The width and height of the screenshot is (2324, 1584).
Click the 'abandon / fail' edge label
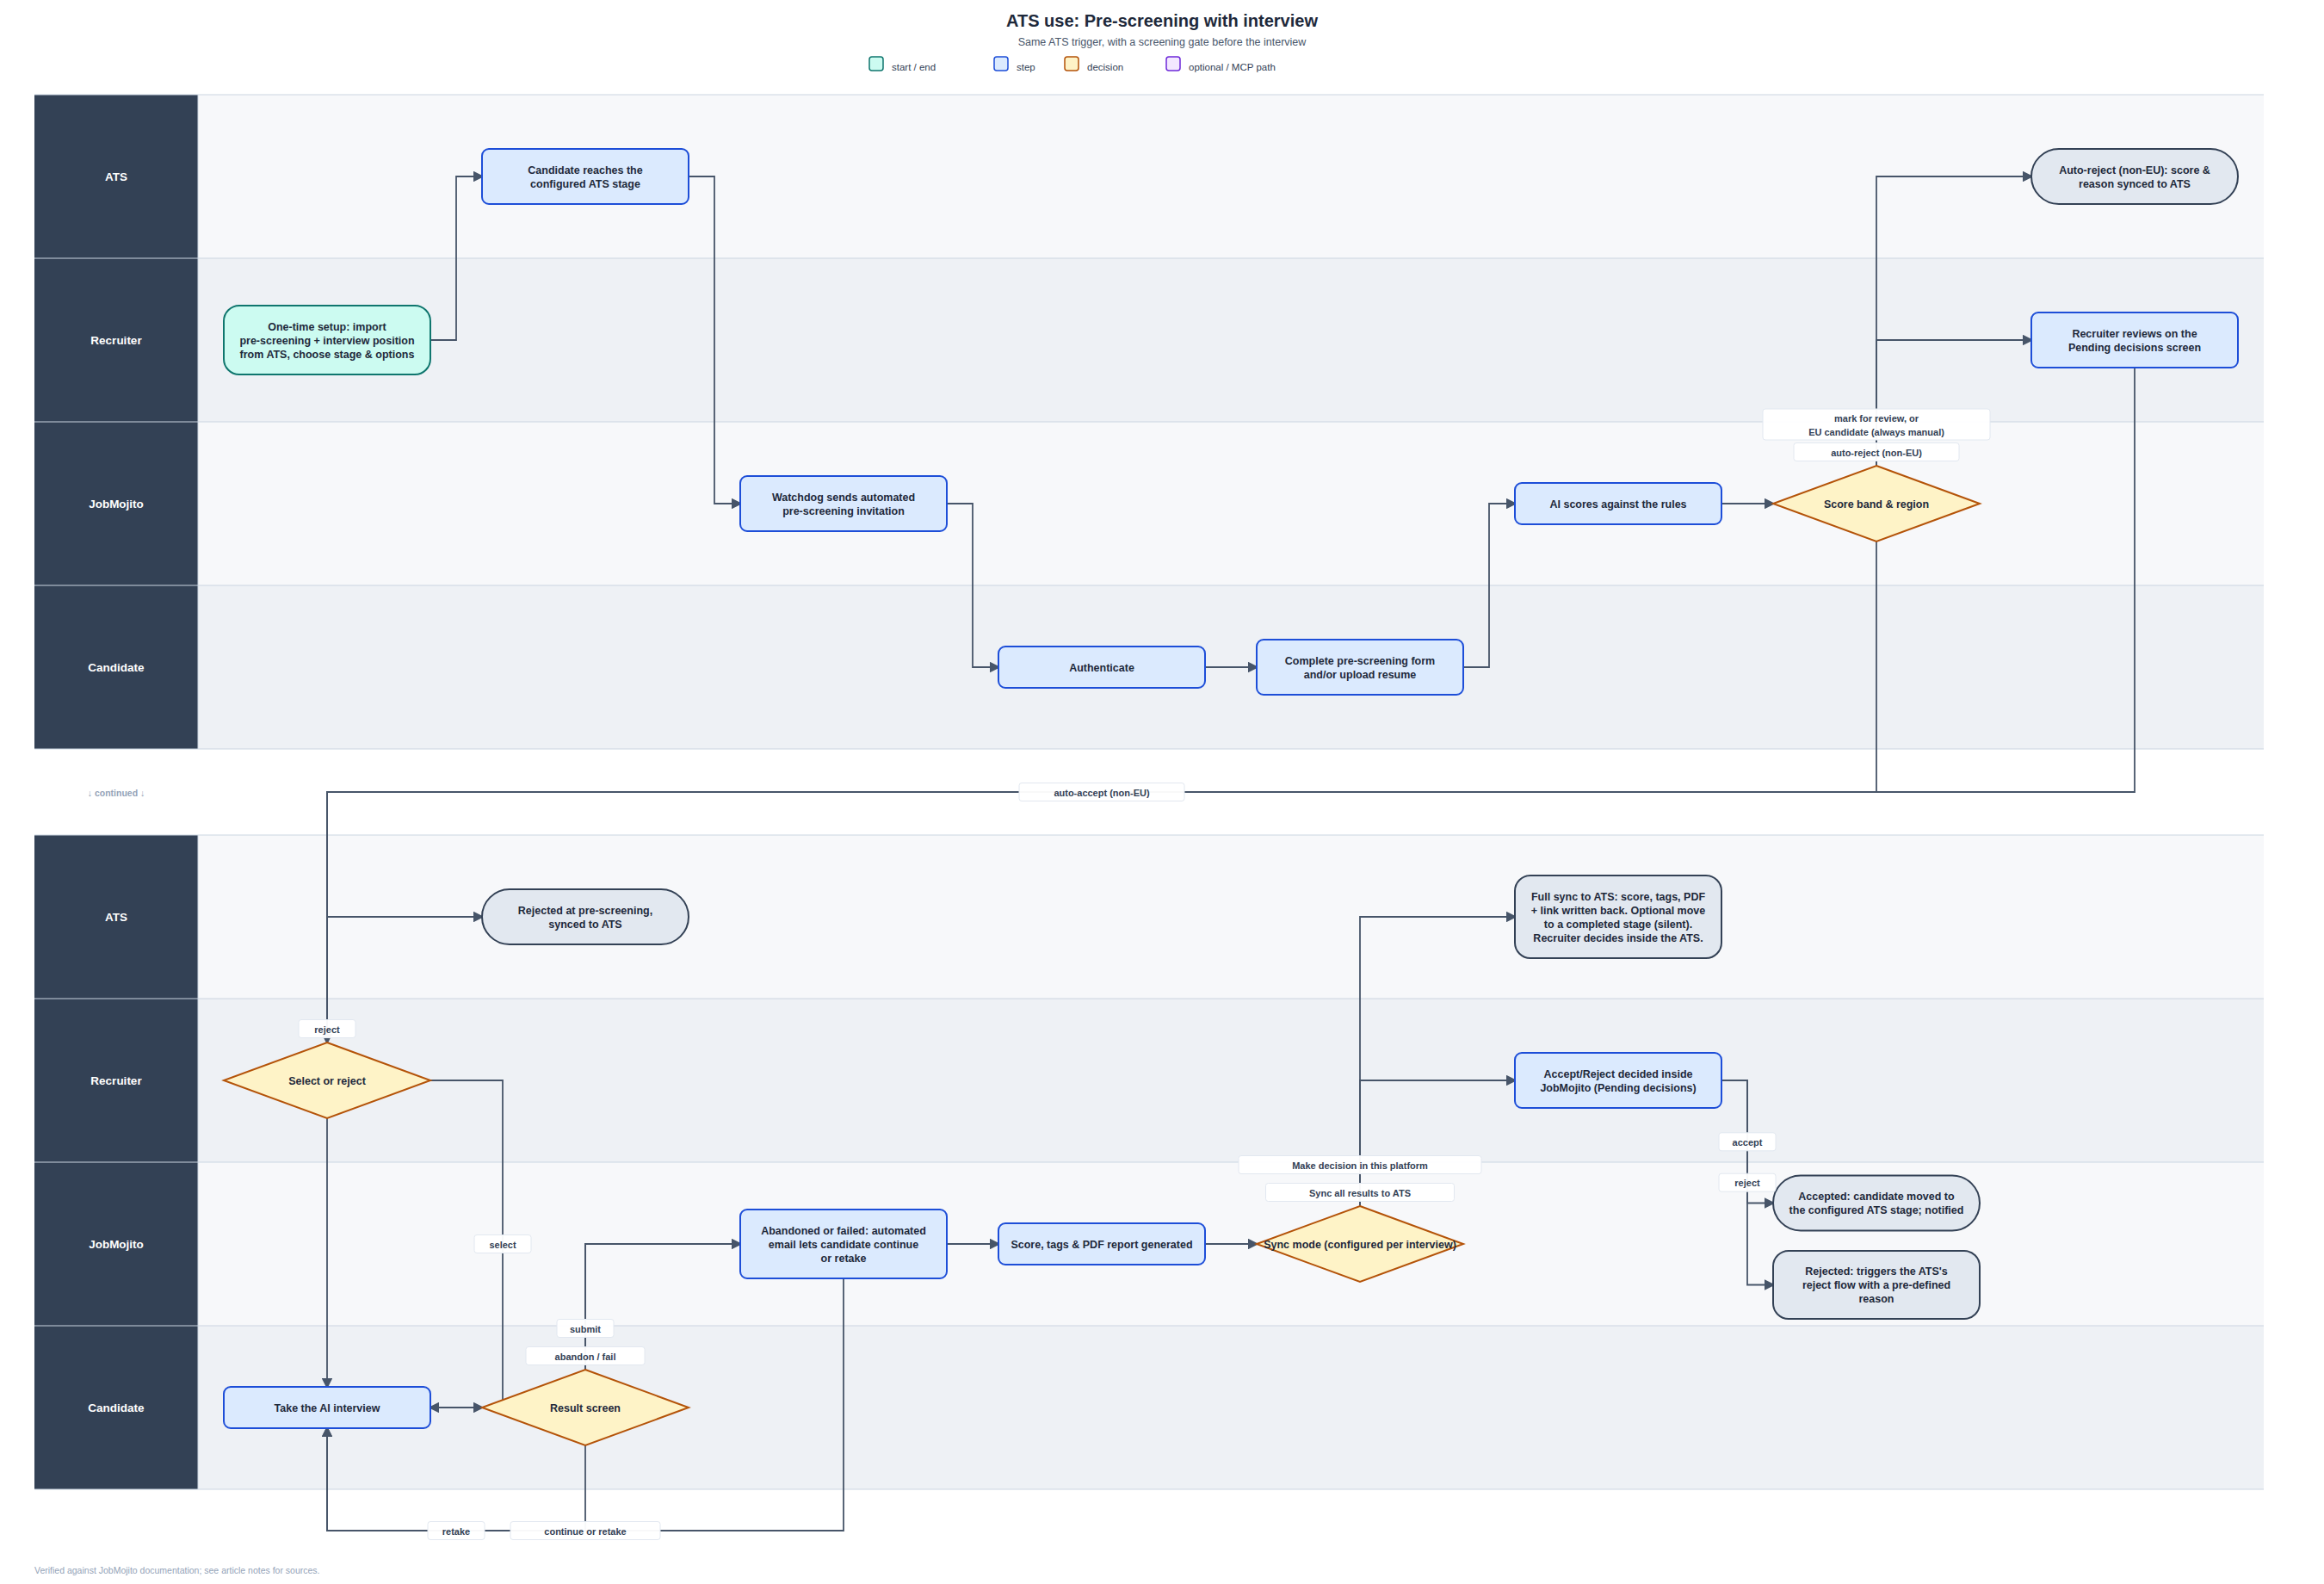(585, 1357)
